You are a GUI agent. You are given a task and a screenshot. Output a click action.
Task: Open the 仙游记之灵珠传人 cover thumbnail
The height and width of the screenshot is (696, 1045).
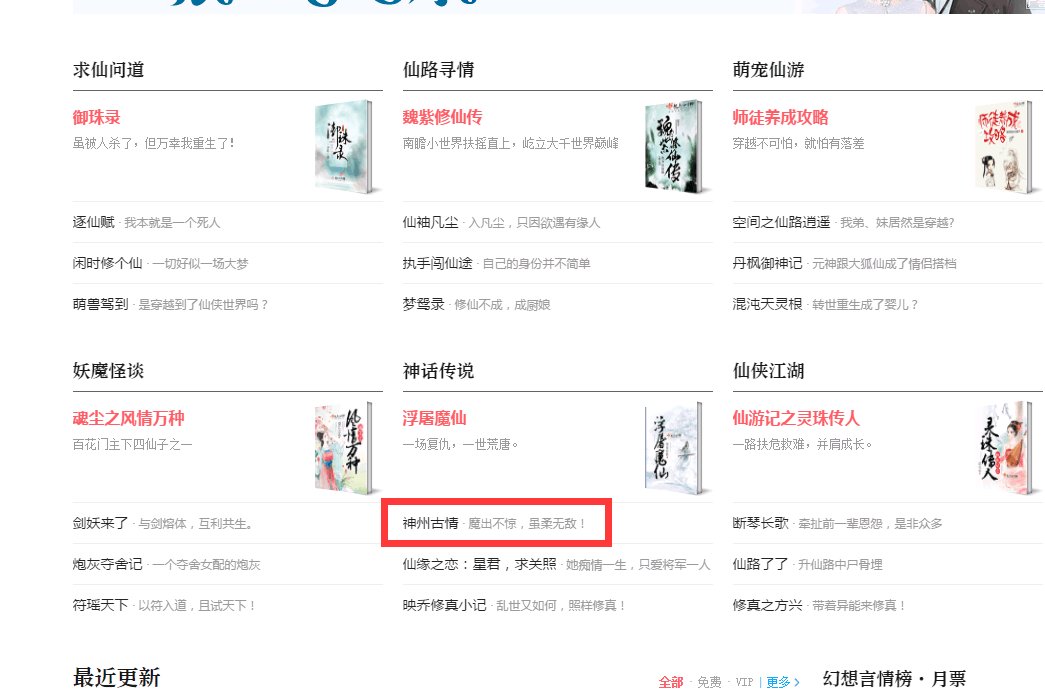click(1003, 447)
